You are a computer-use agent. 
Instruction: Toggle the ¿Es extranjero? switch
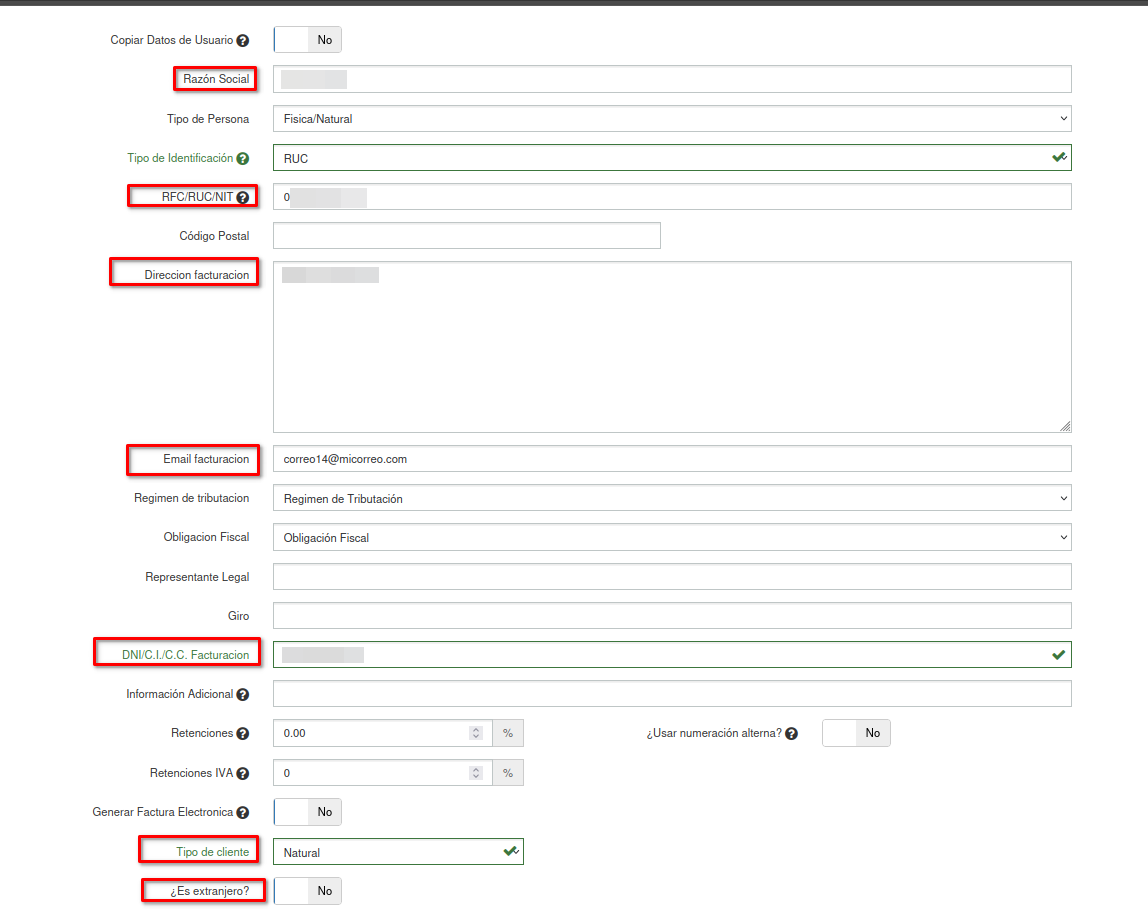308,891
